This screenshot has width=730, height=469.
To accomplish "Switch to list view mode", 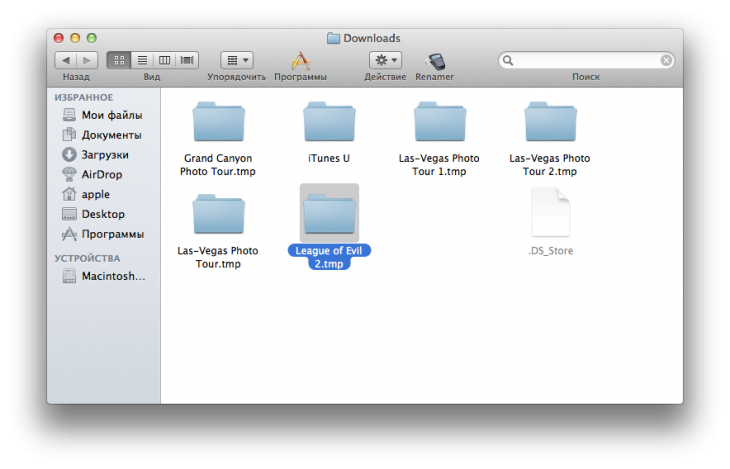I will click(142, 60).
